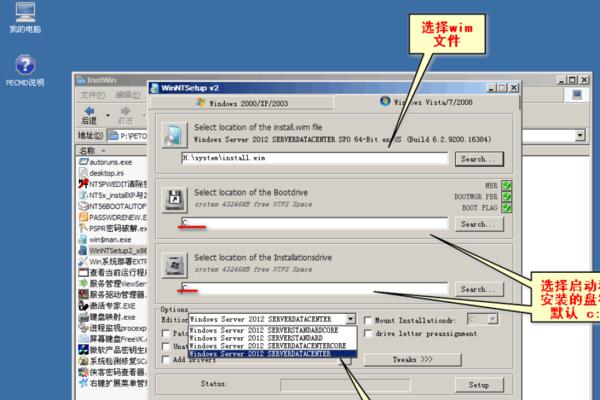Click the Installationsdrive path input field
This screenshot has height=400, width=600.
pyautogui.click(x=315, y=288)
